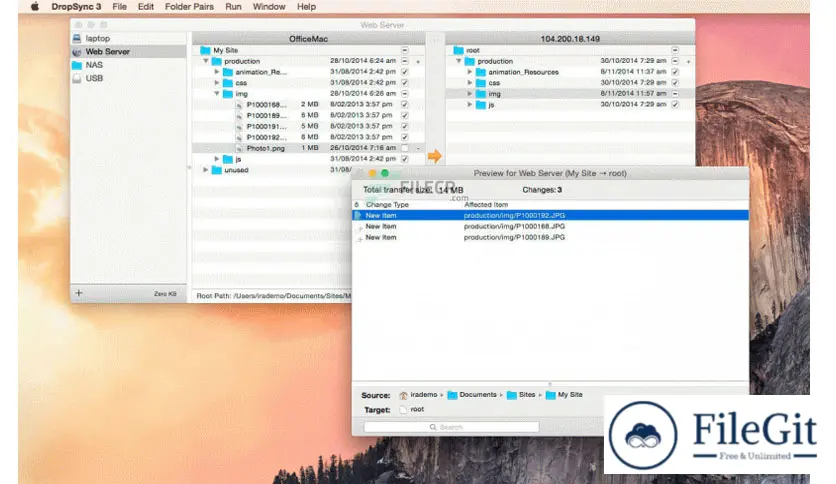Open the Folder Pairs menu
The image size is (836, 484).
pyautogui.click(x=189, y=6)
